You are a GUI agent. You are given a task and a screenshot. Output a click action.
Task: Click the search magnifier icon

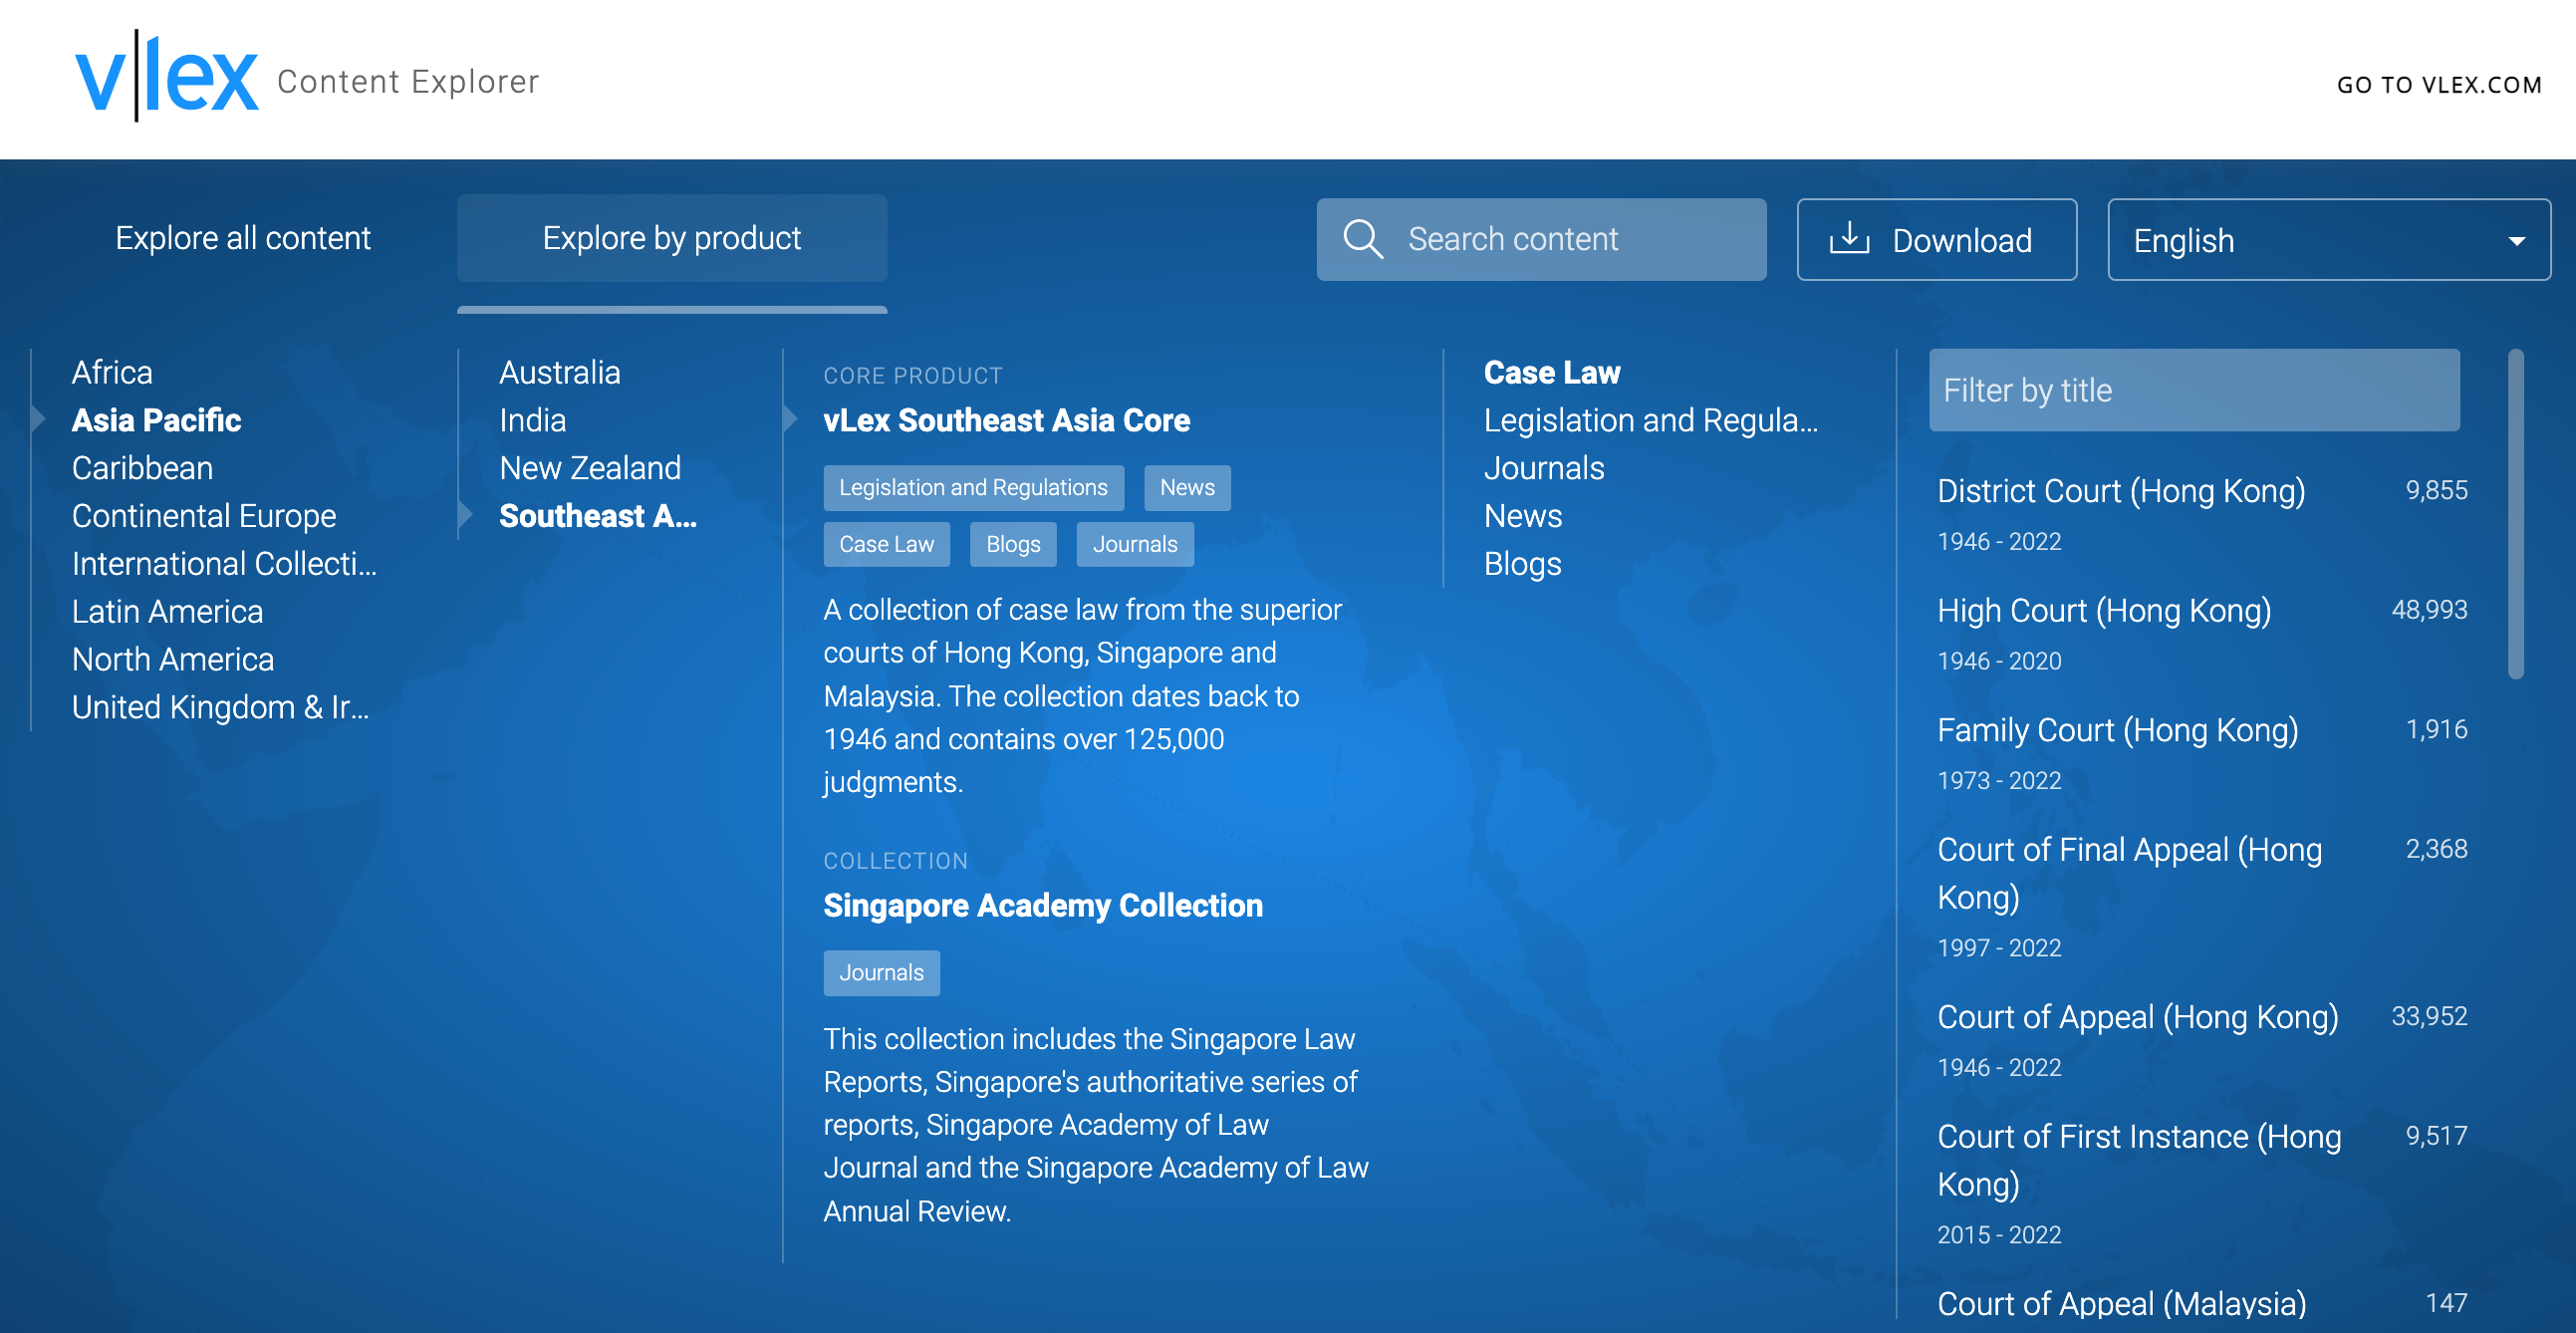pos(1362,239)
